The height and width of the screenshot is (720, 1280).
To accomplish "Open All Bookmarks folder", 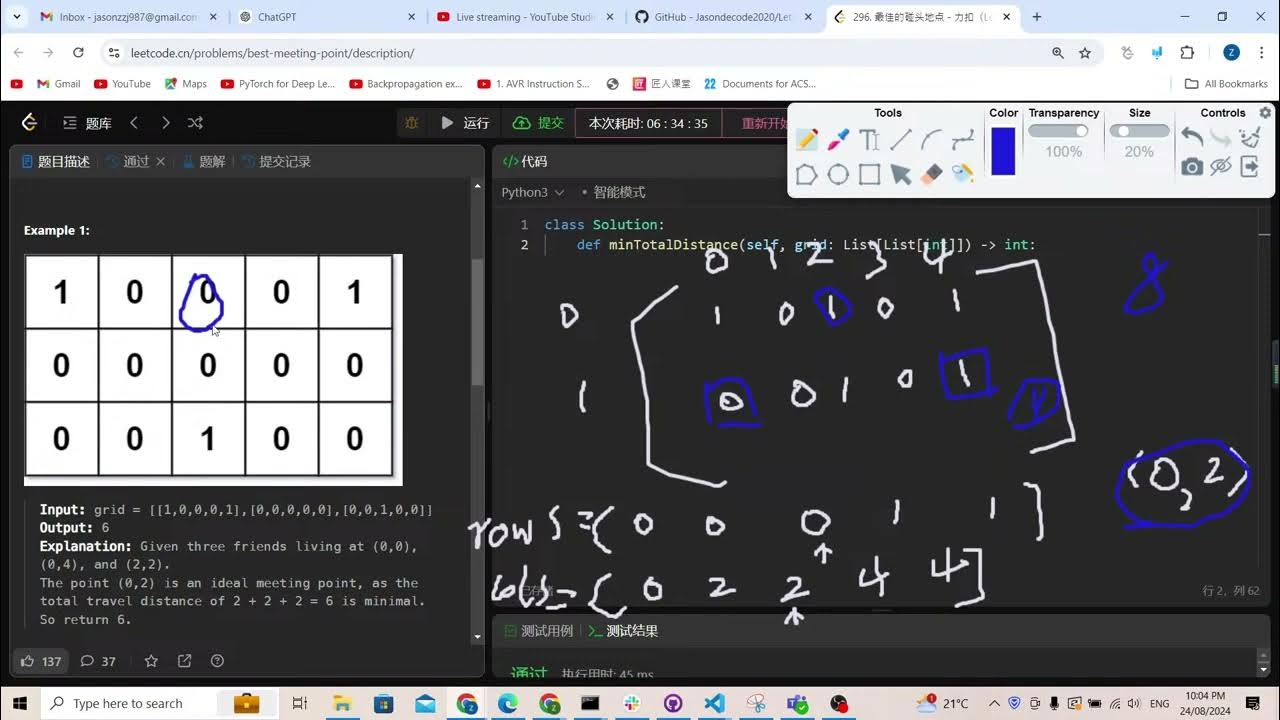I will pyautogui.click(x=1226, y=84).
